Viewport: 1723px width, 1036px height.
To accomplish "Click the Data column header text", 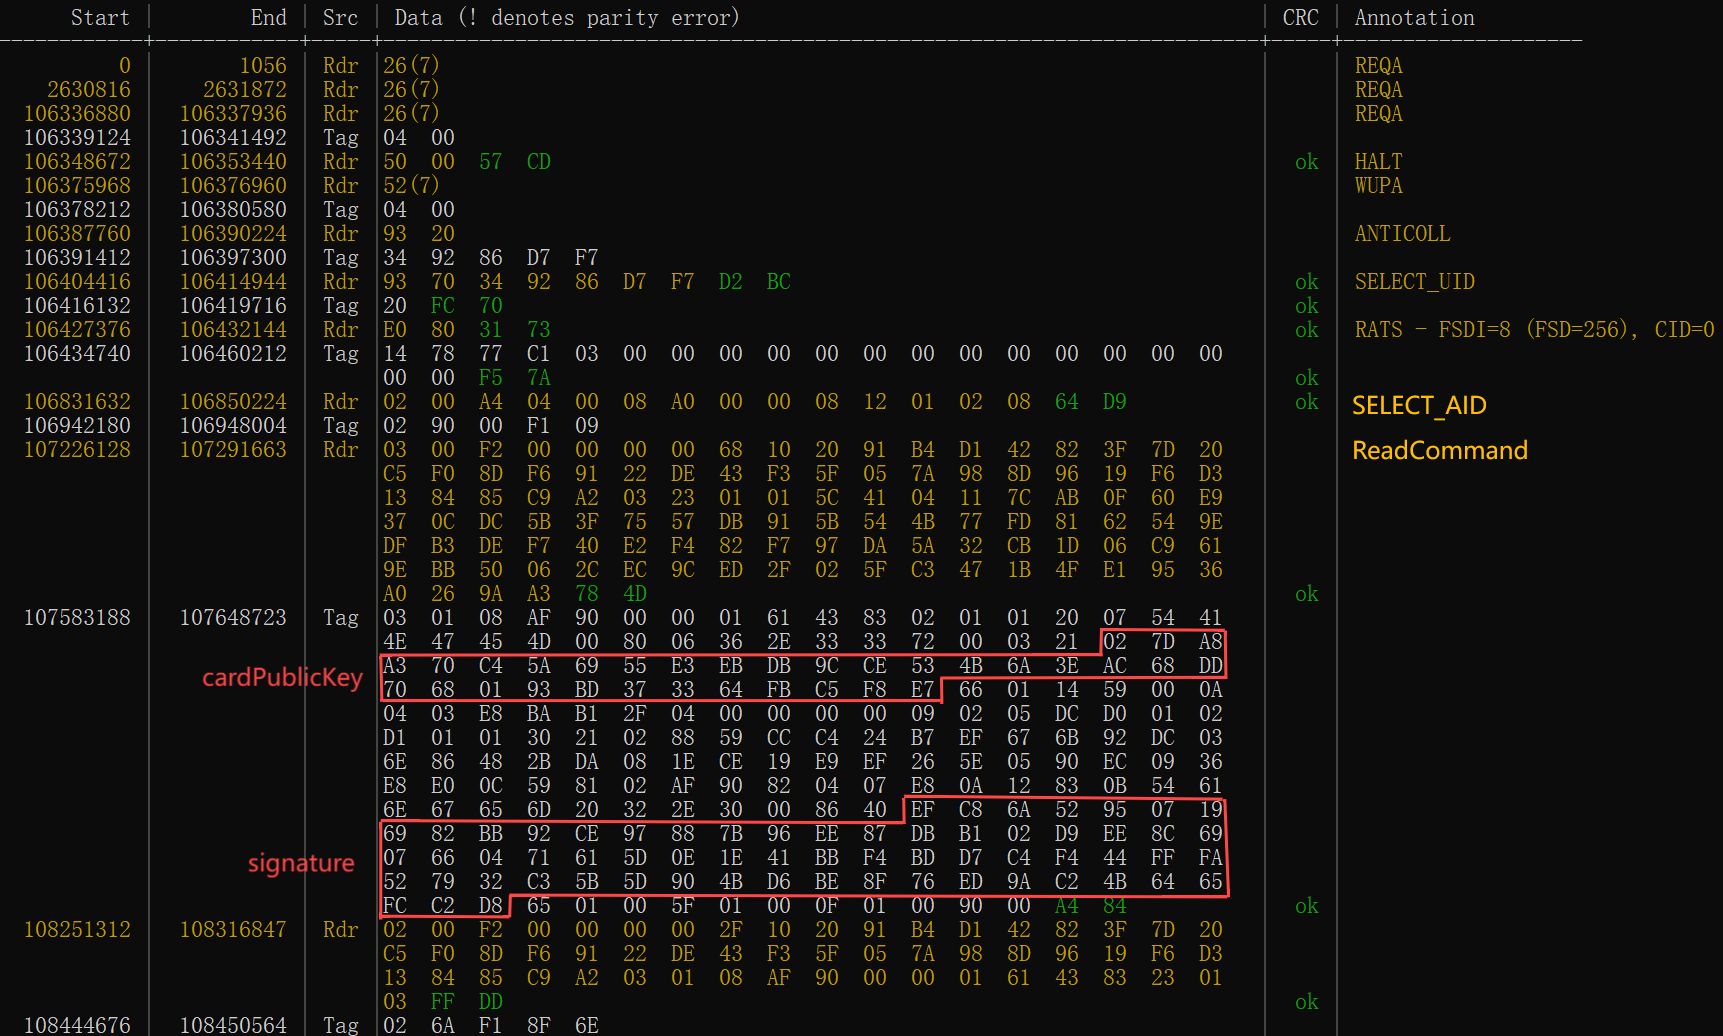I will pos(567,18).
